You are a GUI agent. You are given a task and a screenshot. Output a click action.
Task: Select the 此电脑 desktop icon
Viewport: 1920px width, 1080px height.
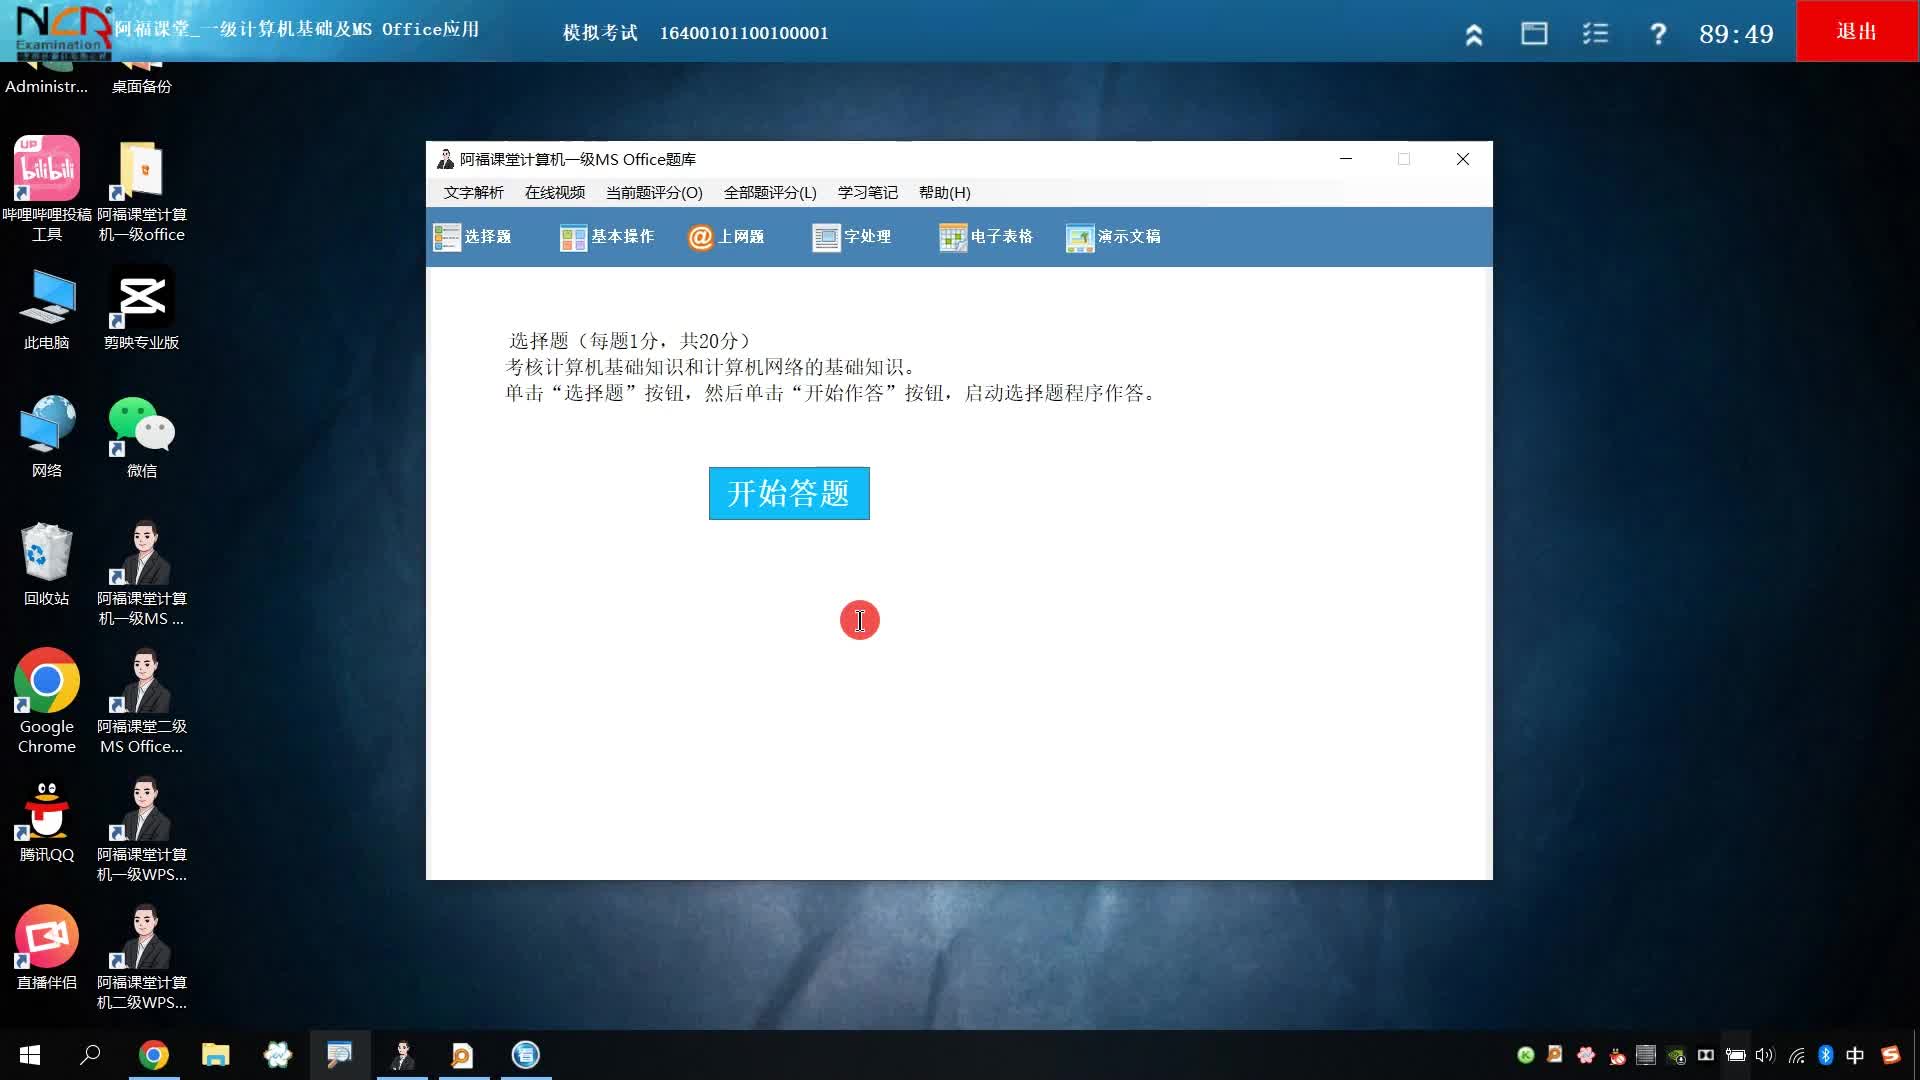pyautogui.click(x=47, y=310)
